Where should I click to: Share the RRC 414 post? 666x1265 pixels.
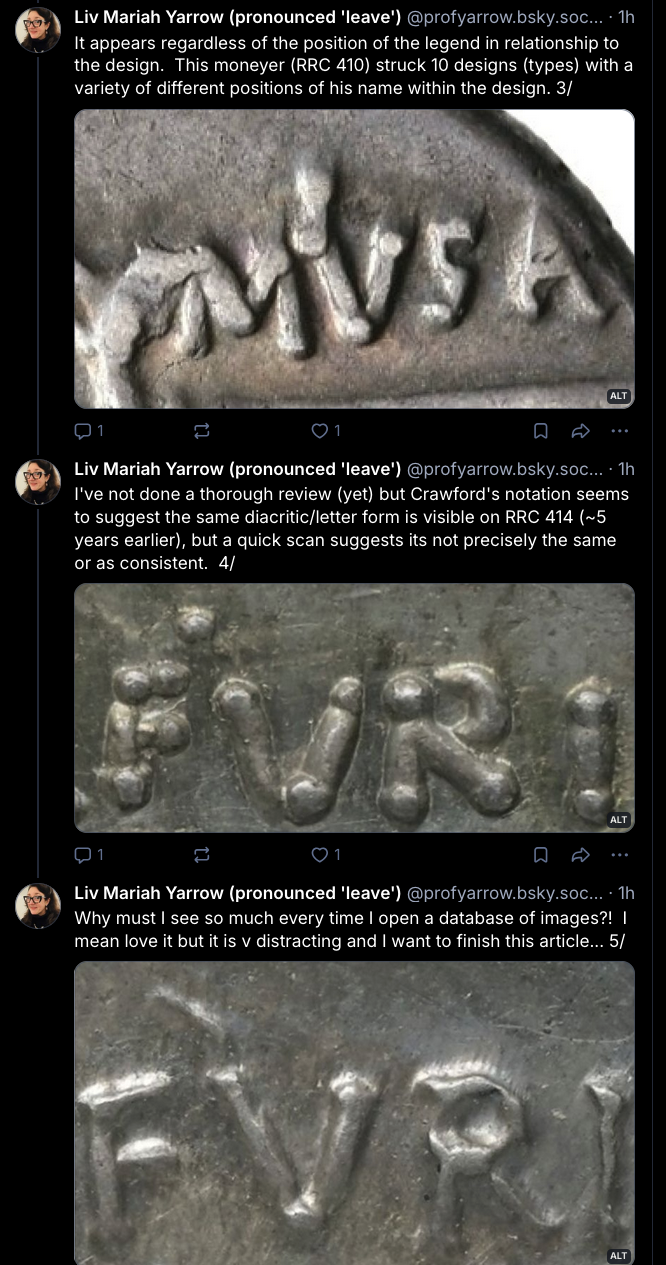tap(580, 855)
